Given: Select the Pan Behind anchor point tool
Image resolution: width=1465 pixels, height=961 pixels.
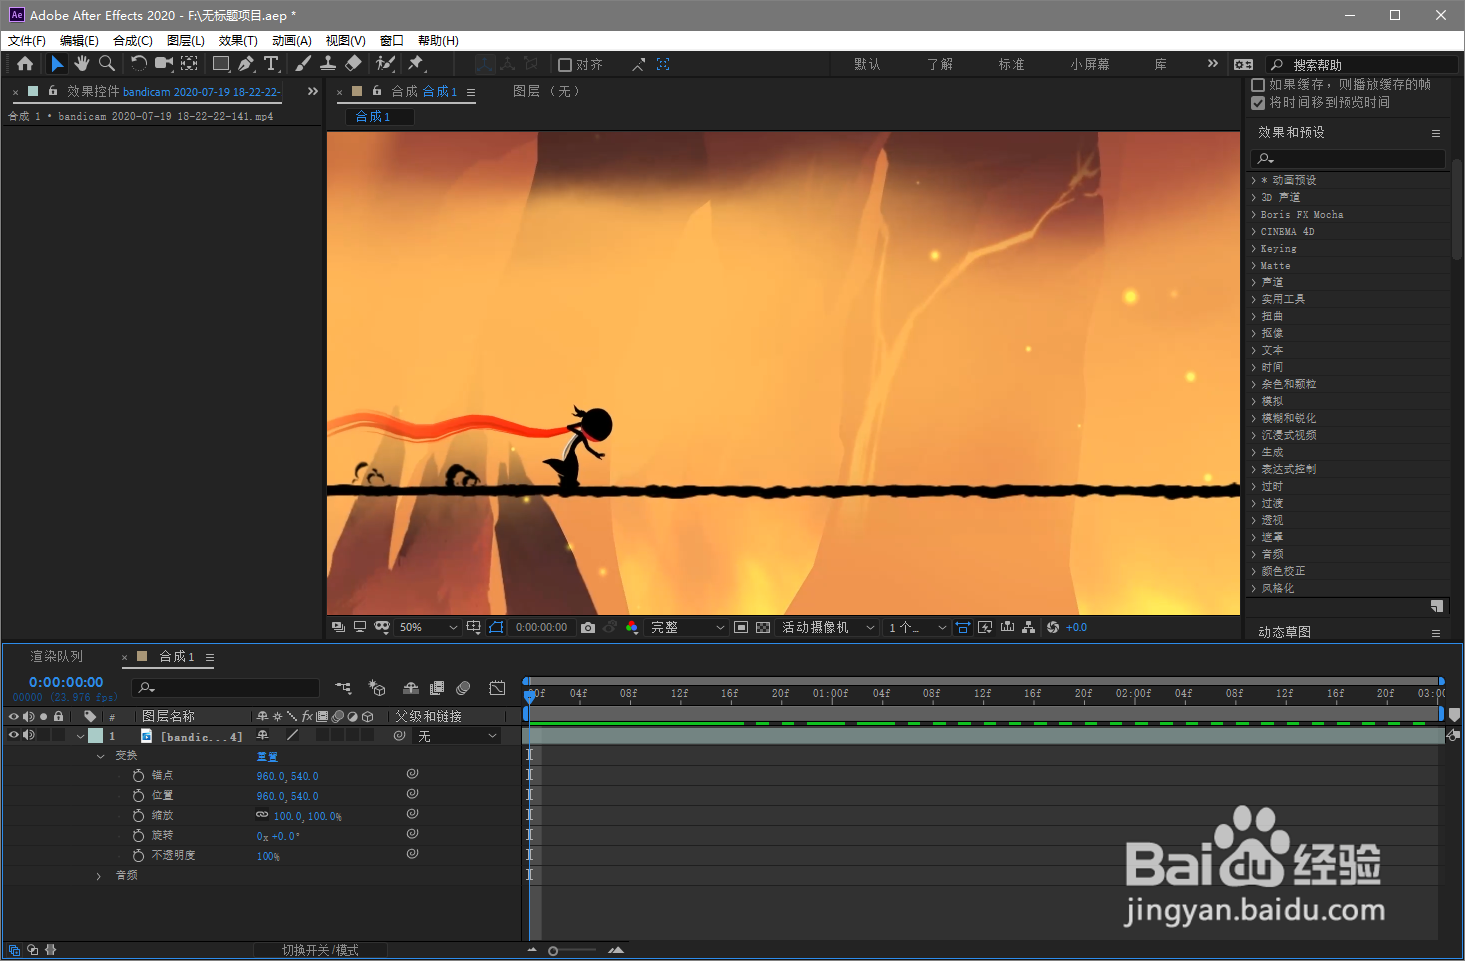Looking at the screenshot, I should coord(189,64).
